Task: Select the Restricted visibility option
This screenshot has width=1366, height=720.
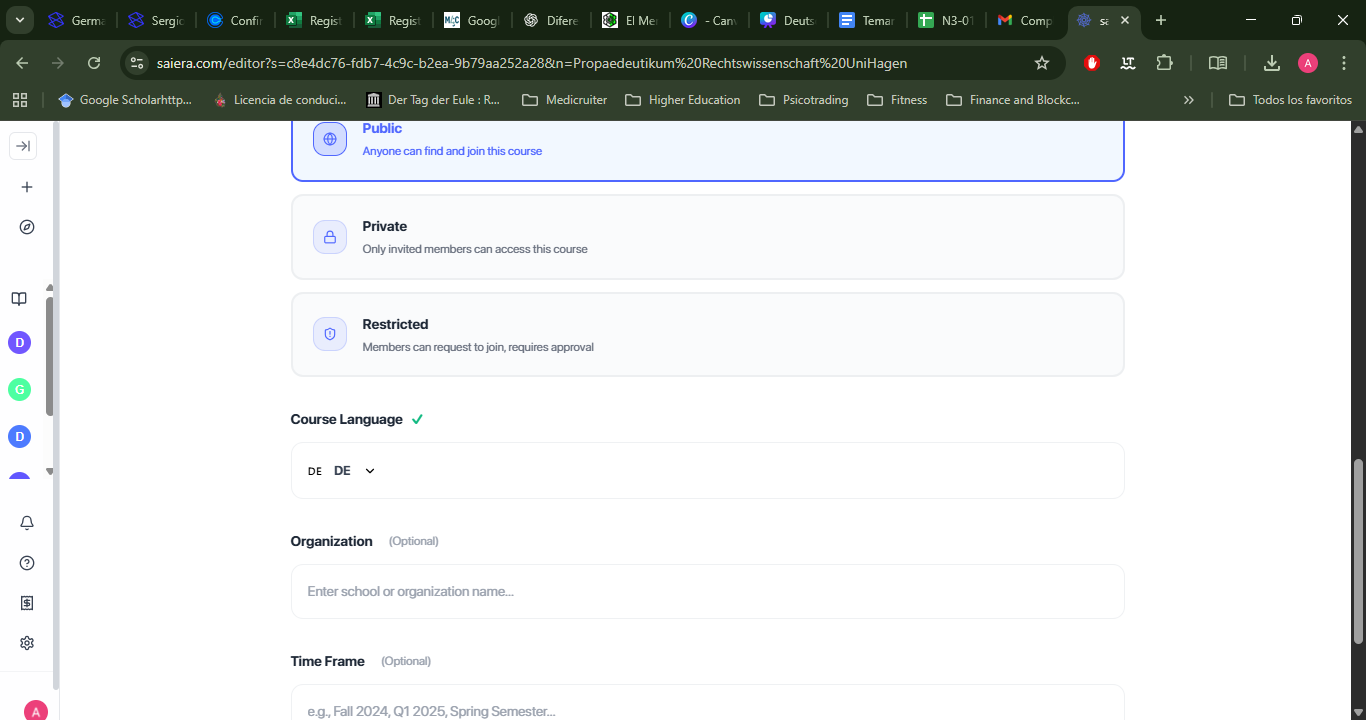Action: [707, 335]
